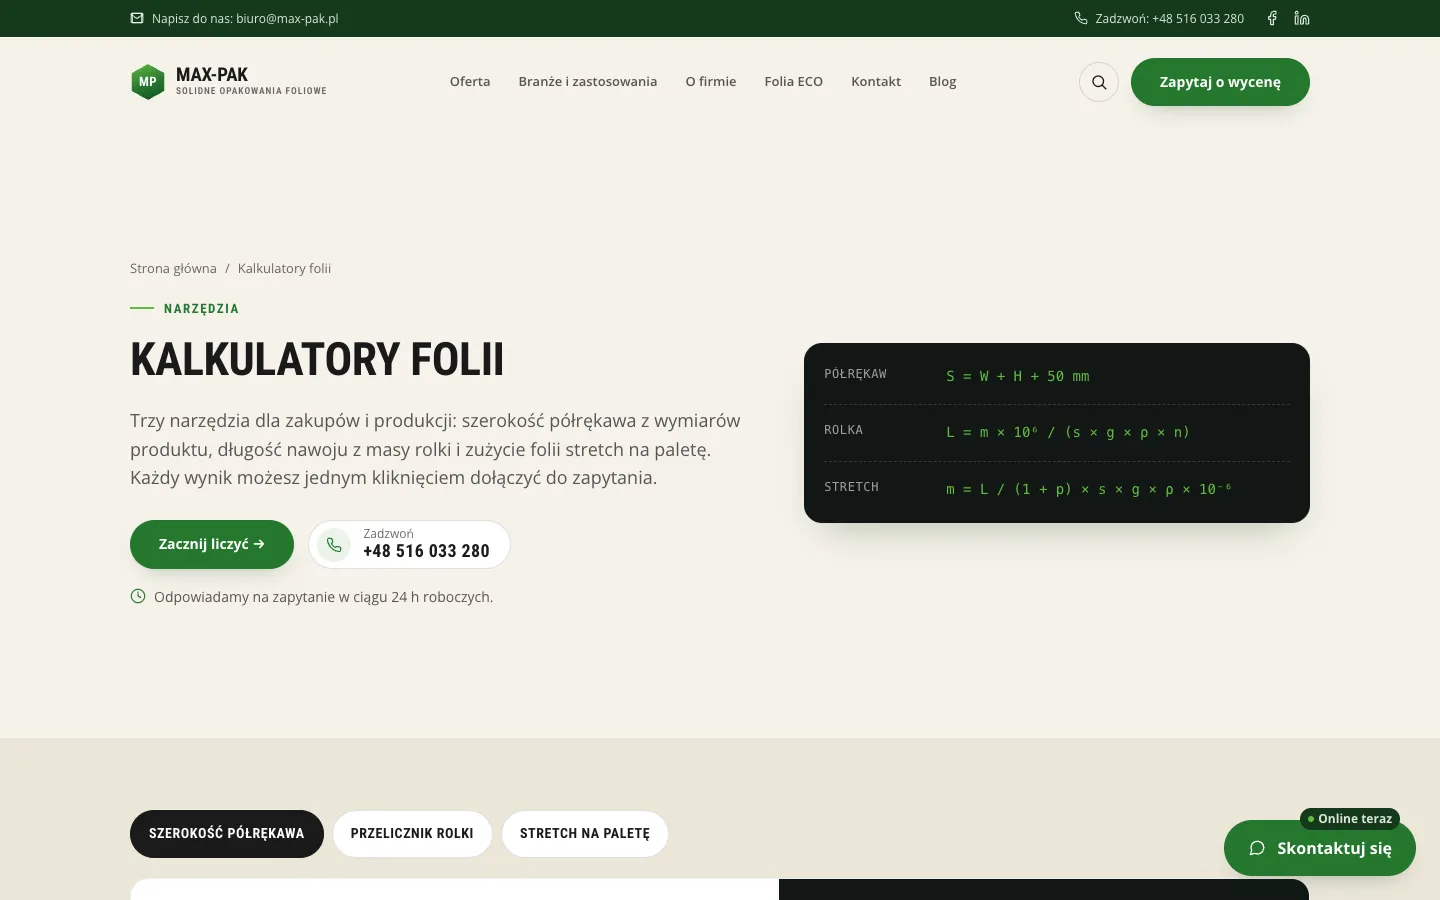Click the PÓŁRĘKAW formula row

click(1057, 376)
